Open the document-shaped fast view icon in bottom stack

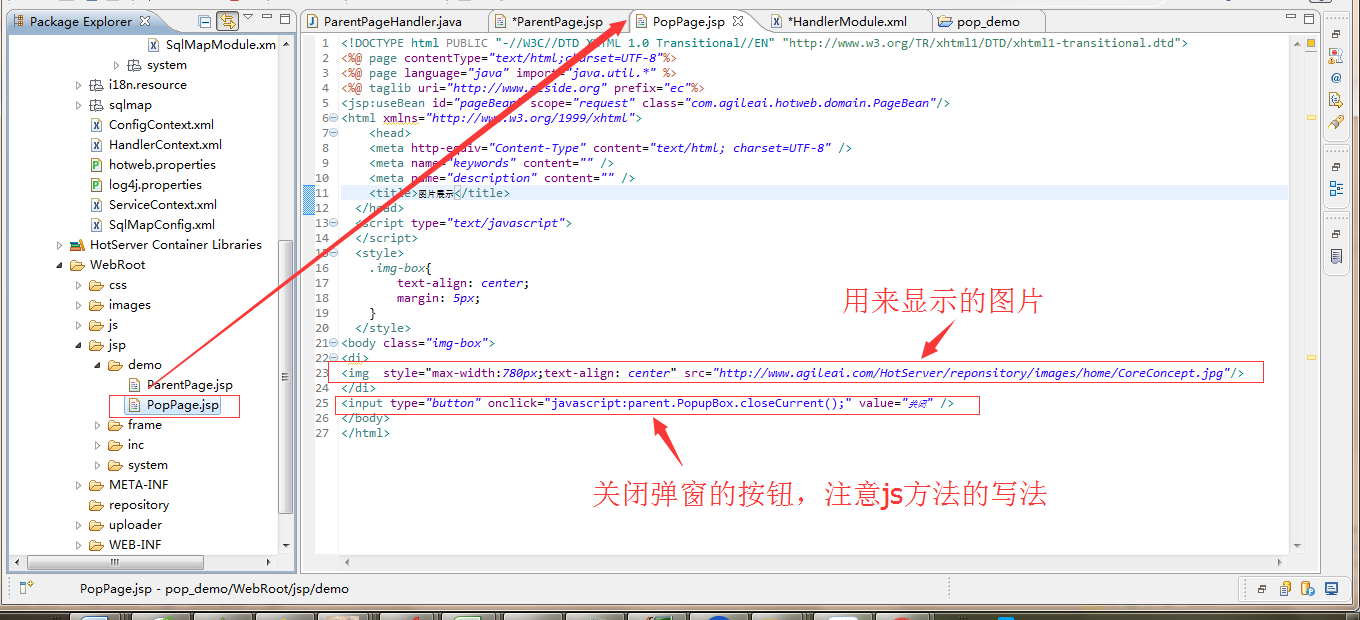[x=1336, y=256]
